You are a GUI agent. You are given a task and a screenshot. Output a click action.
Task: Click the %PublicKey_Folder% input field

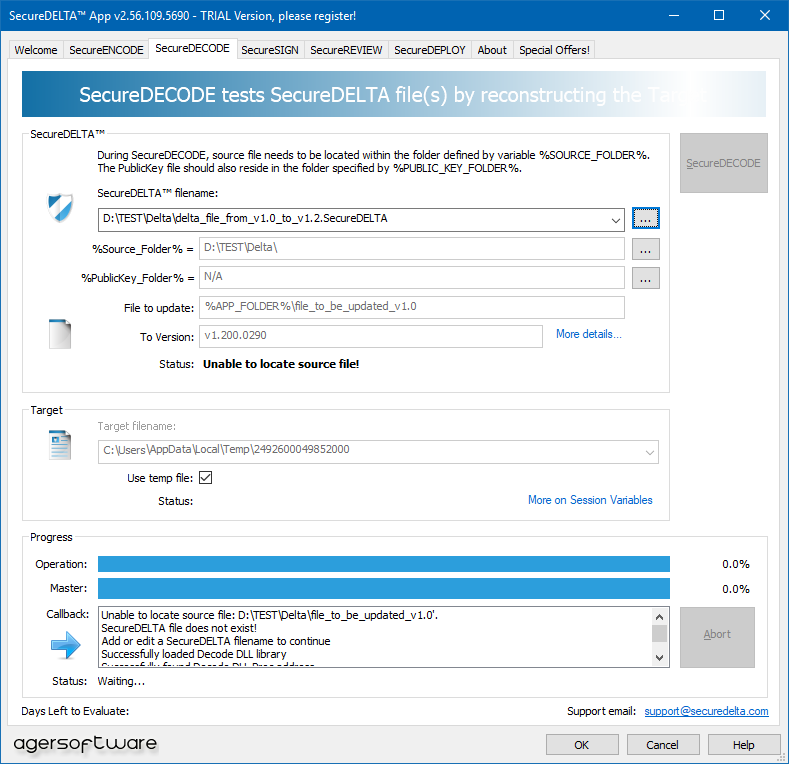pos(412,277)
